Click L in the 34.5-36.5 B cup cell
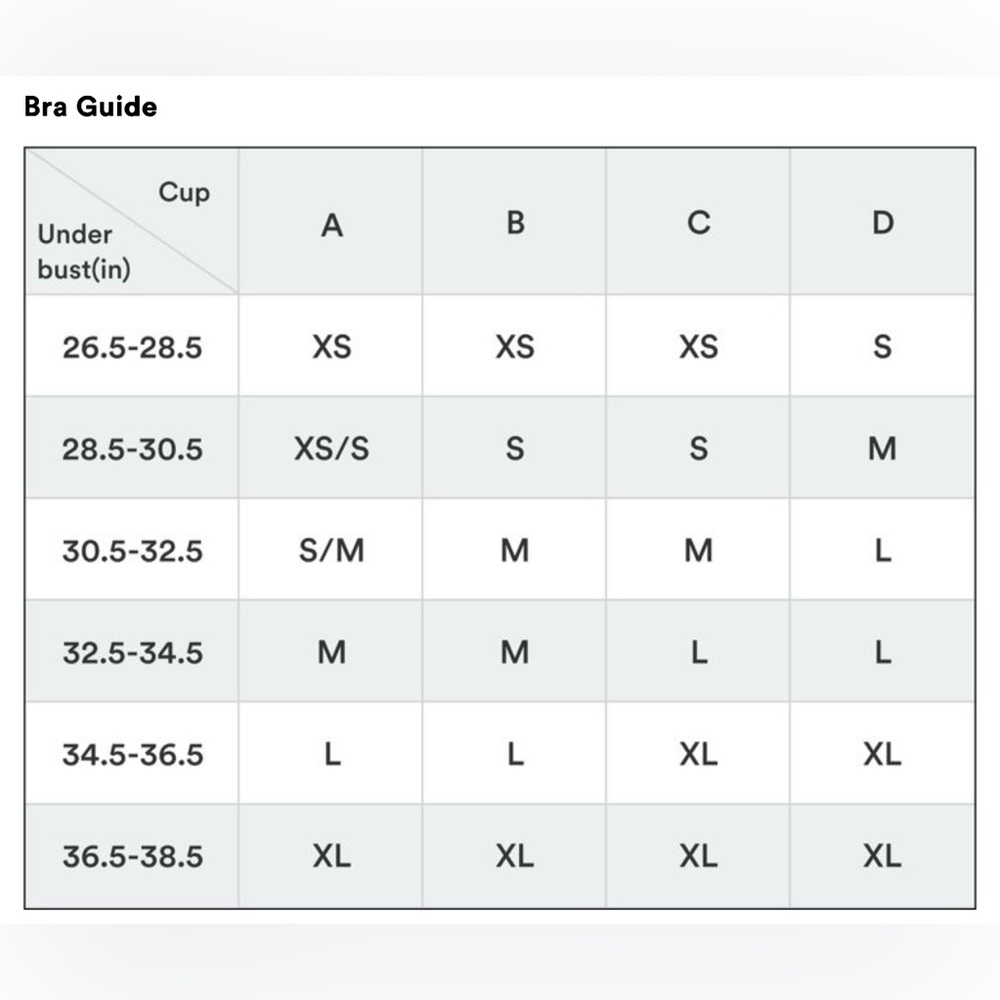This screenshot has height=1000, width=1000. [x=515, y=754]
